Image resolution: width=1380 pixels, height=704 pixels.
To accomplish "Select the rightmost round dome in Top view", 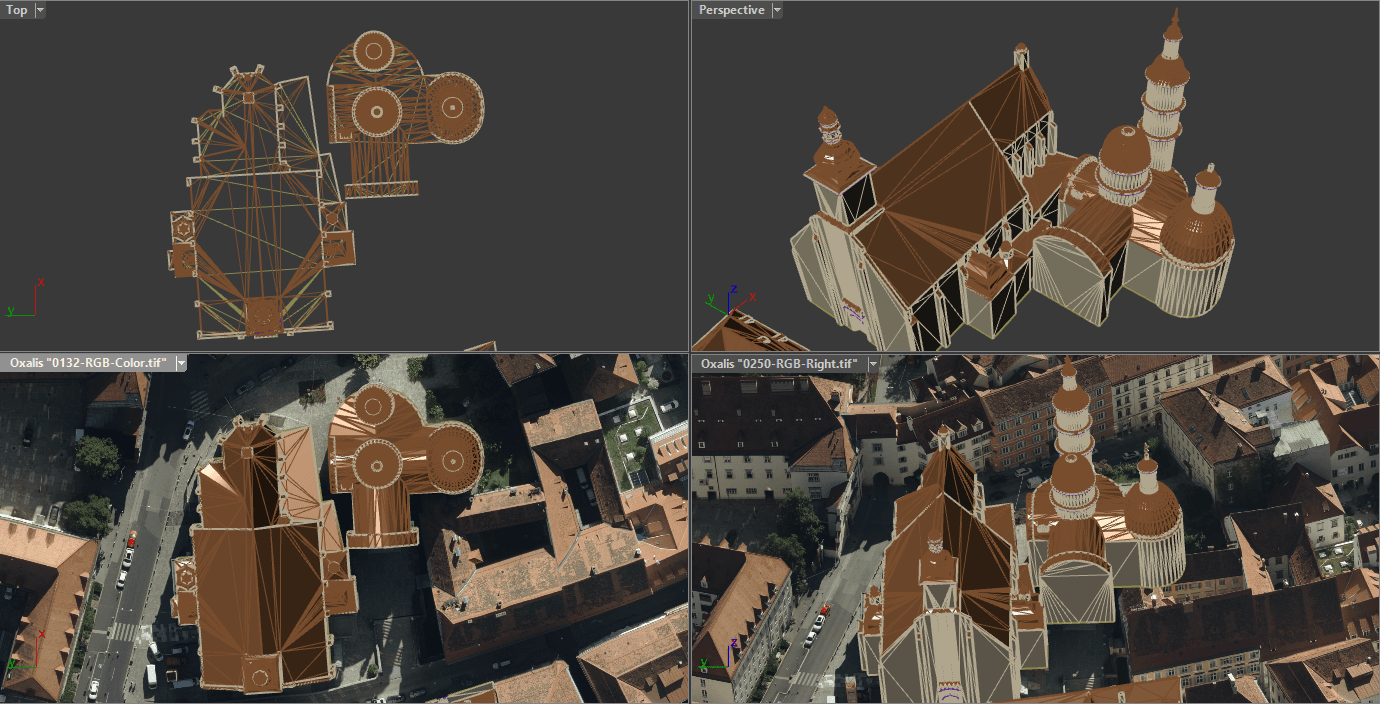I will click(x=453, y=105).
